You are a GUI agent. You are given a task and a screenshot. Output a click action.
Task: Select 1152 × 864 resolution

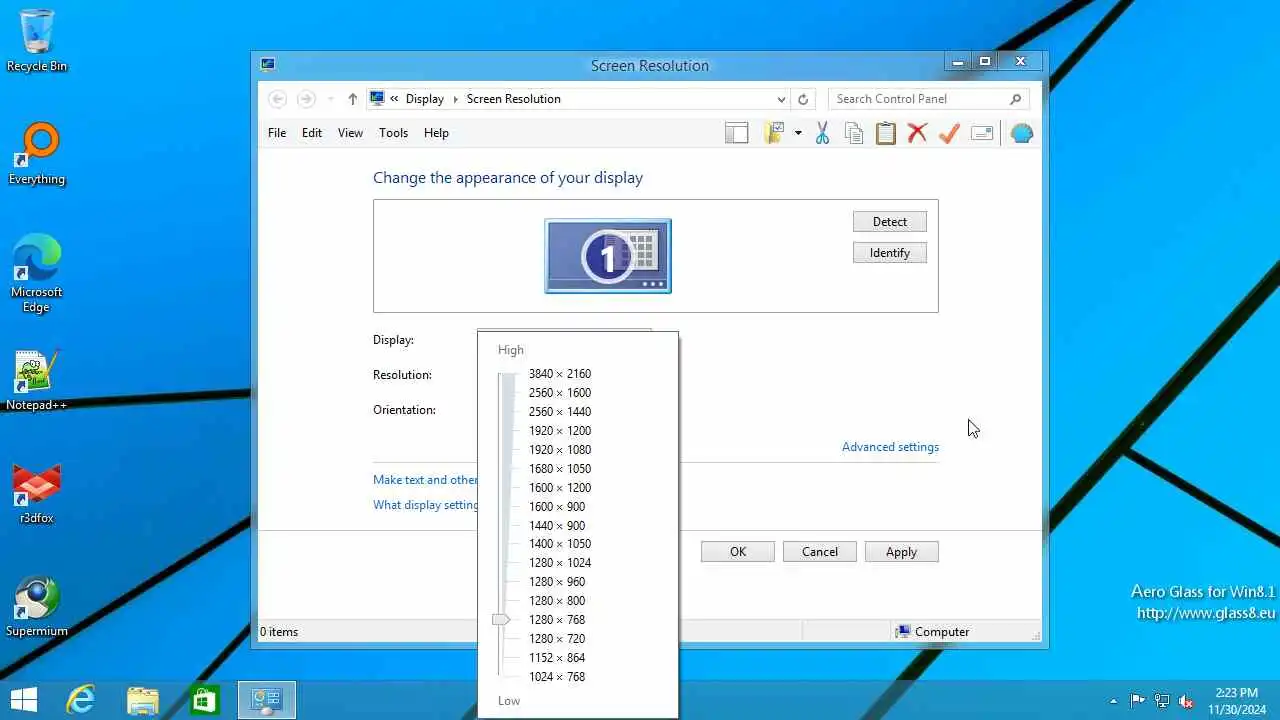point(557,658)
